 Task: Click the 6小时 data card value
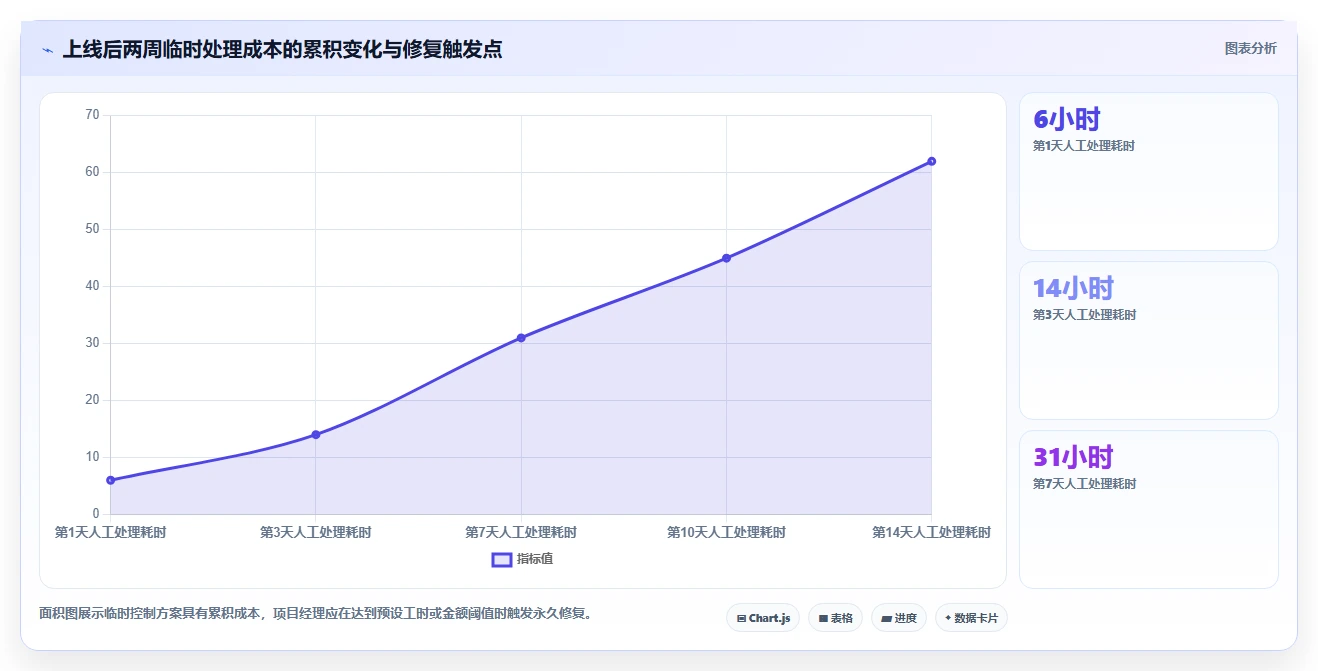click(1067, 119)
